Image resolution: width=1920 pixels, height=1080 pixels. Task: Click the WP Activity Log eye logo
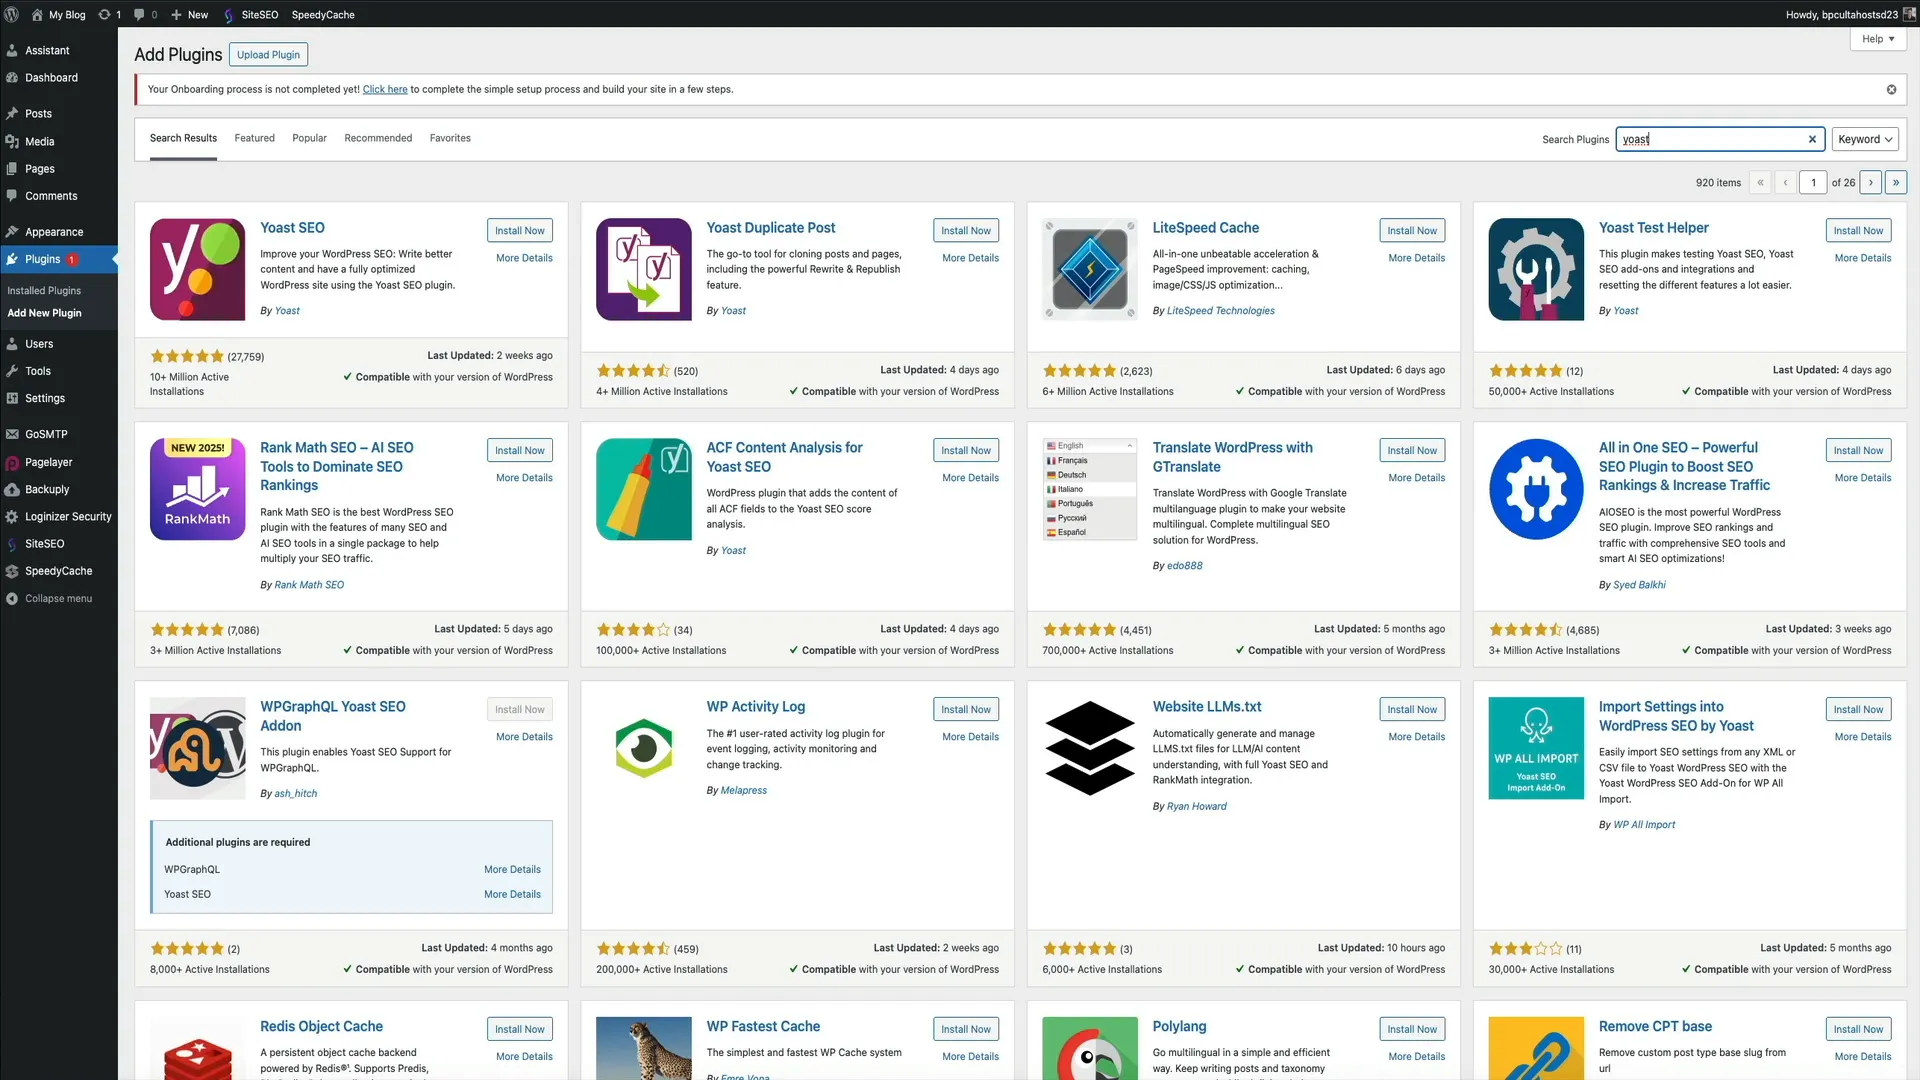tap(644, 748)
